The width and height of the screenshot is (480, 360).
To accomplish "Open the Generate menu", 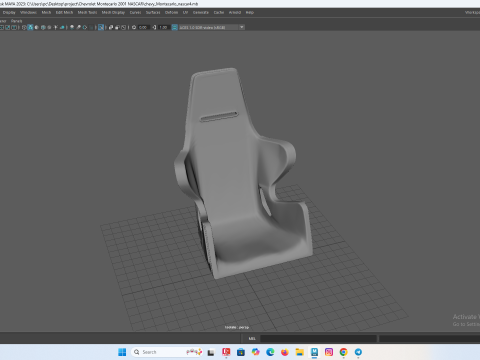I will point(201,13).
